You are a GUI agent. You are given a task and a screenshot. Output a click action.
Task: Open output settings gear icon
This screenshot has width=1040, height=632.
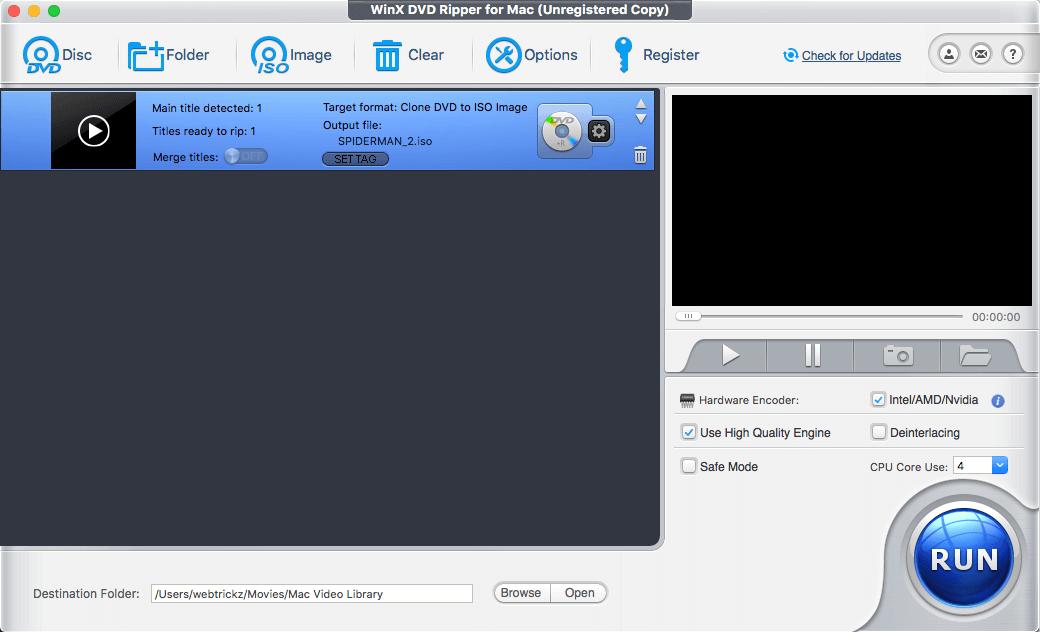click(x=599, y=131)
